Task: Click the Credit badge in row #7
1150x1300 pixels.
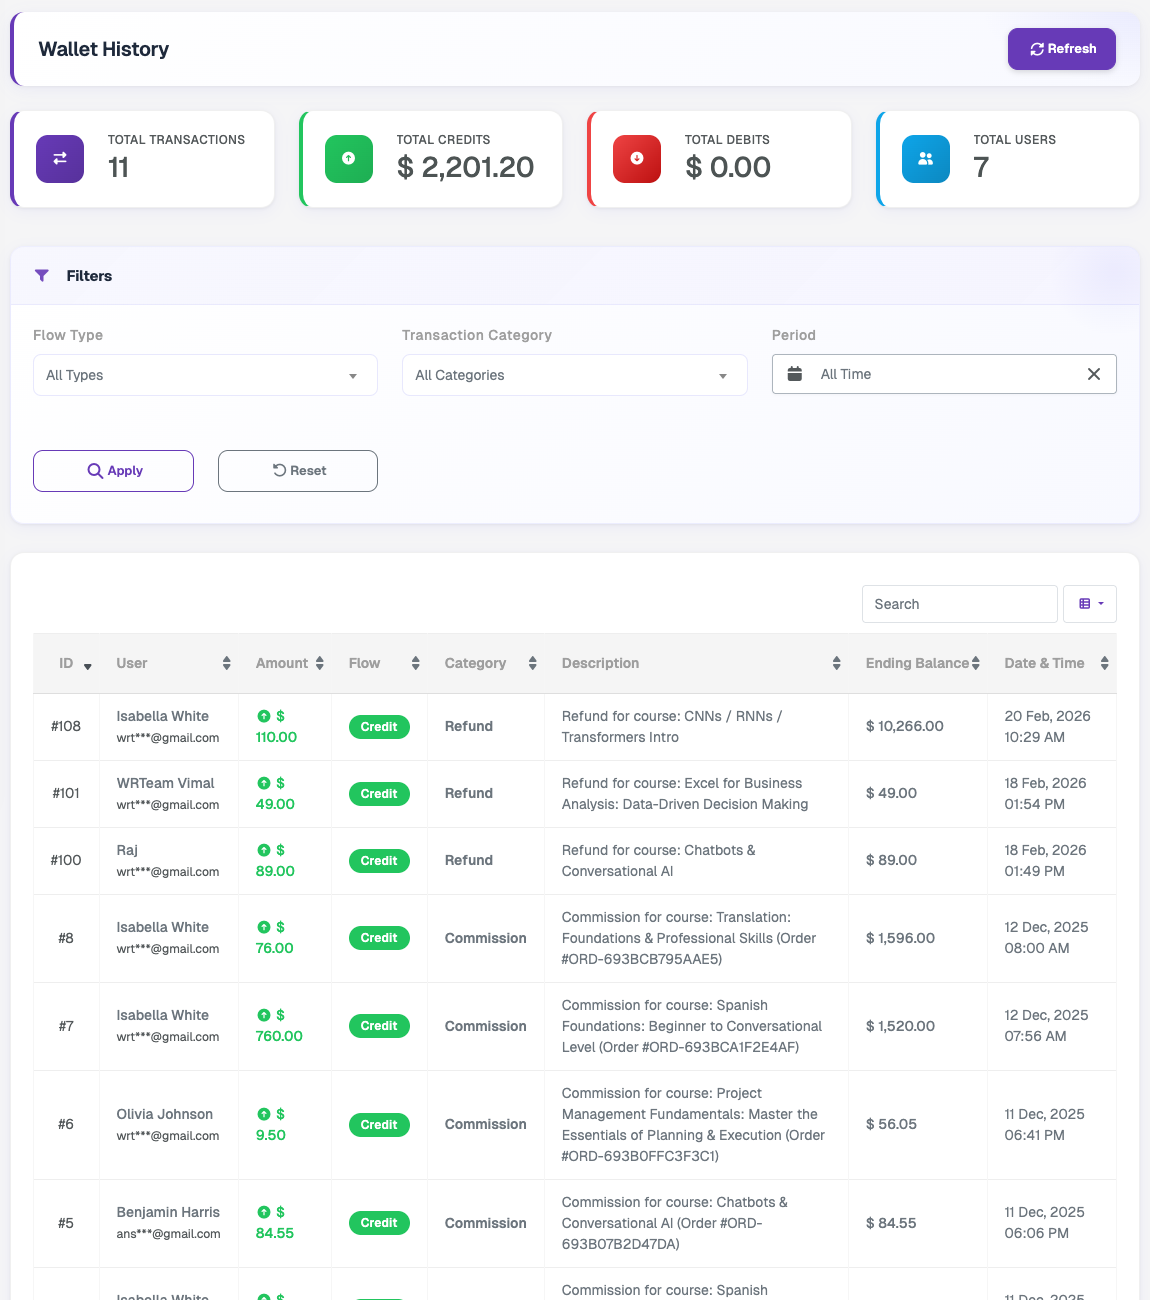Action: (x=379, y=1026)
